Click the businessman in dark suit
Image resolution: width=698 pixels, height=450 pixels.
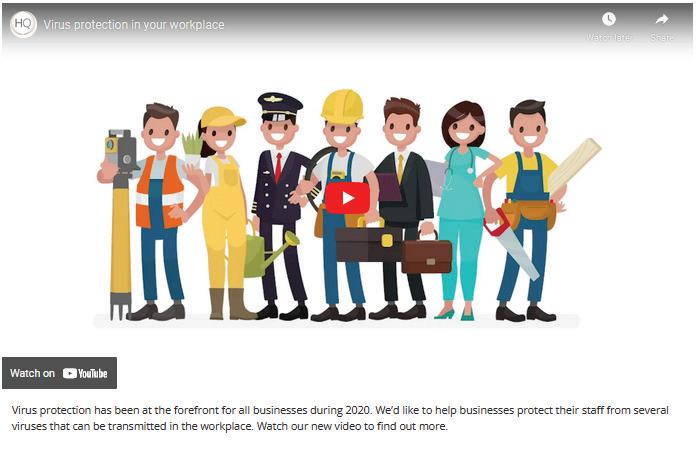point(403,207)
